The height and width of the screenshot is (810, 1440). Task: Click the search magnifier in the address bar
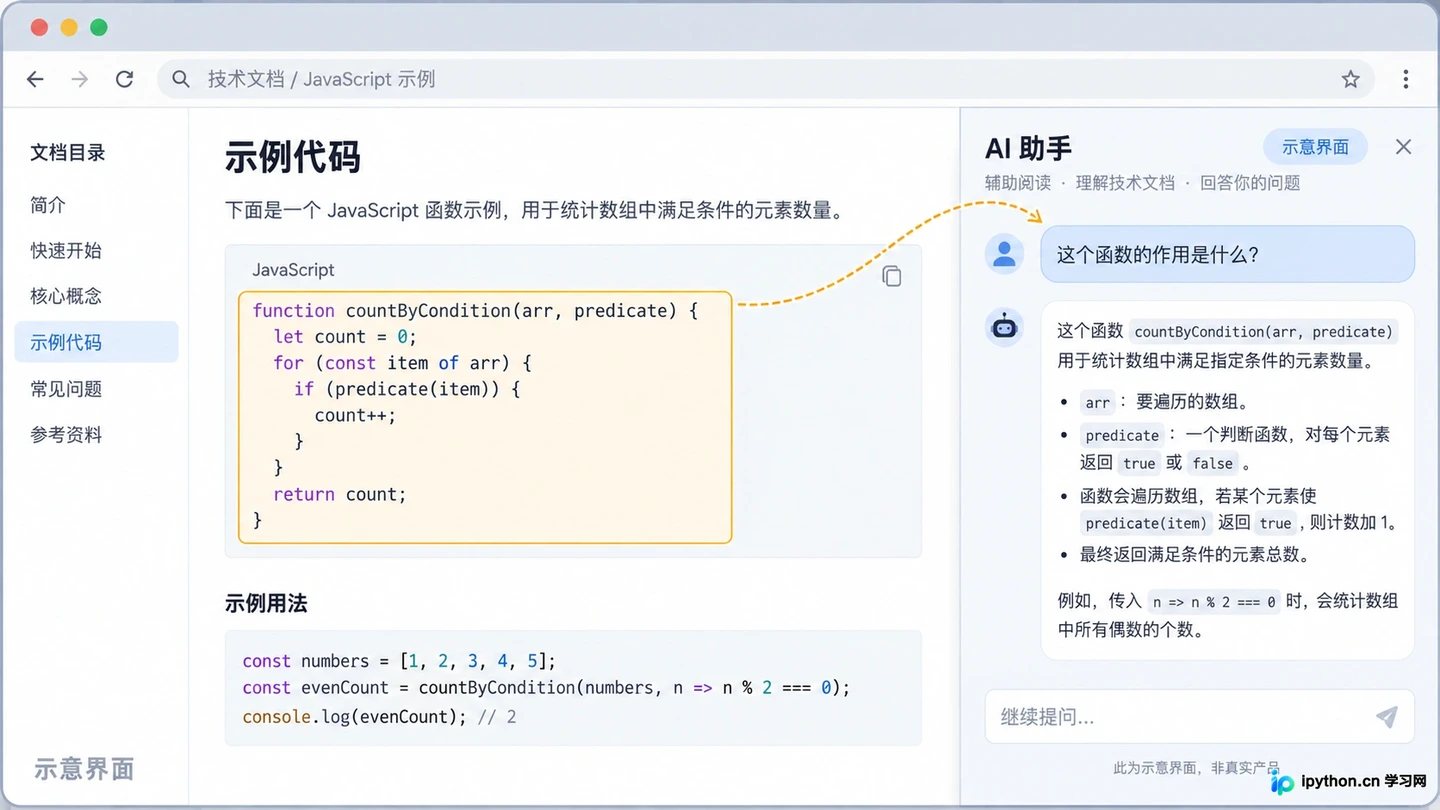click(x=181, y=79)
